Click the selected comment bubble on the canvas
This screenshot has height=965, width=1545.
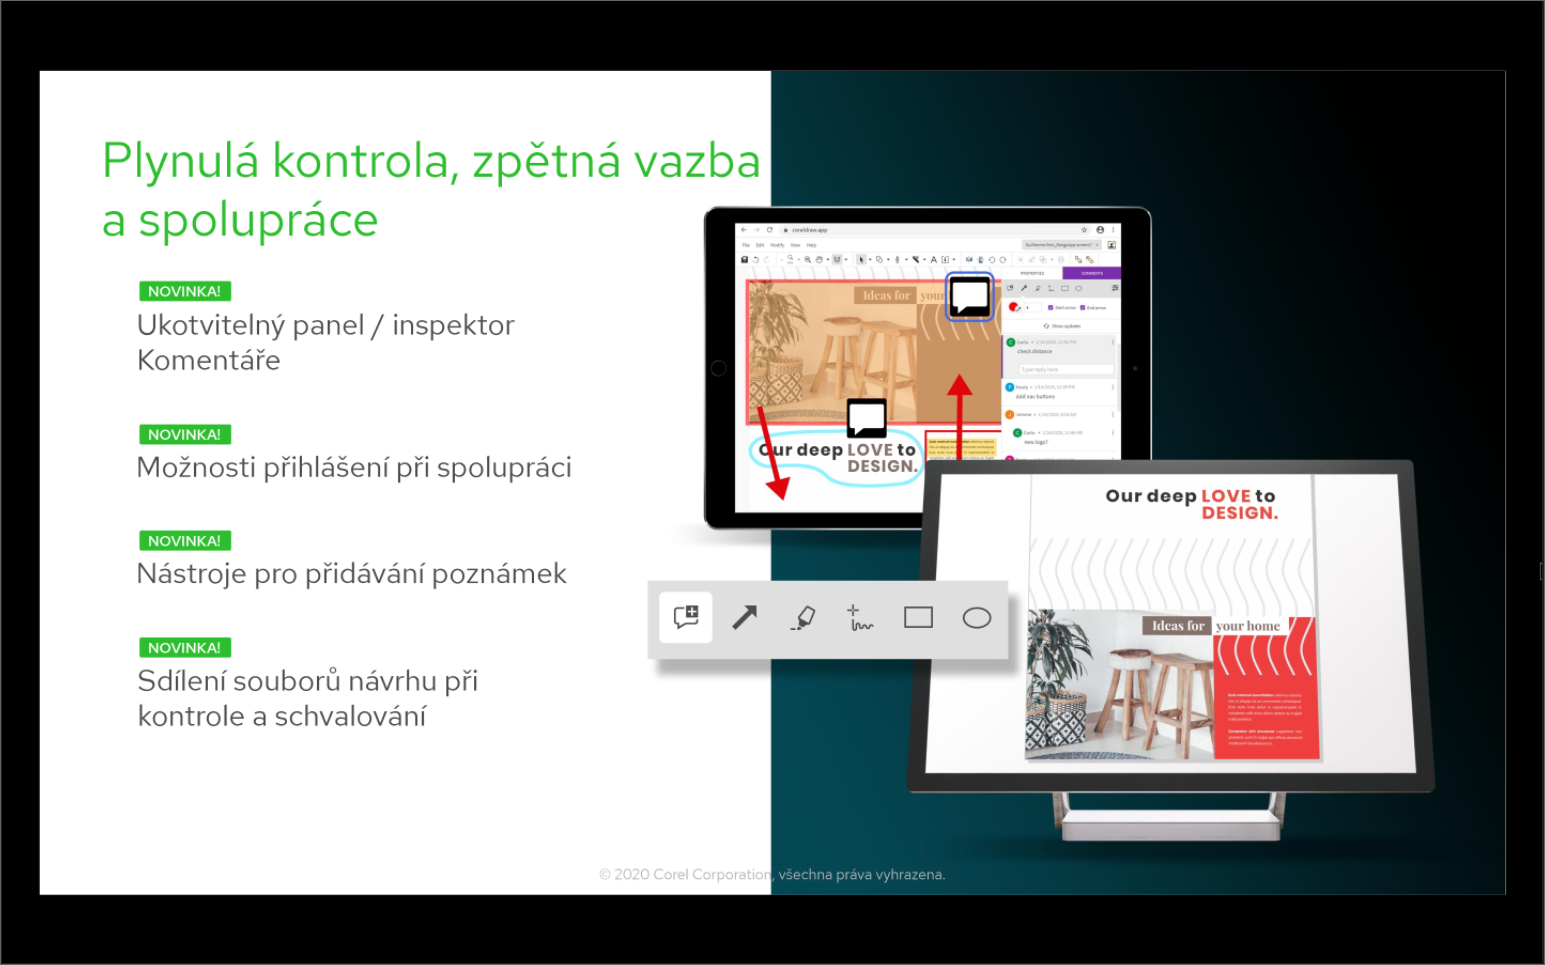coord(970,297)
